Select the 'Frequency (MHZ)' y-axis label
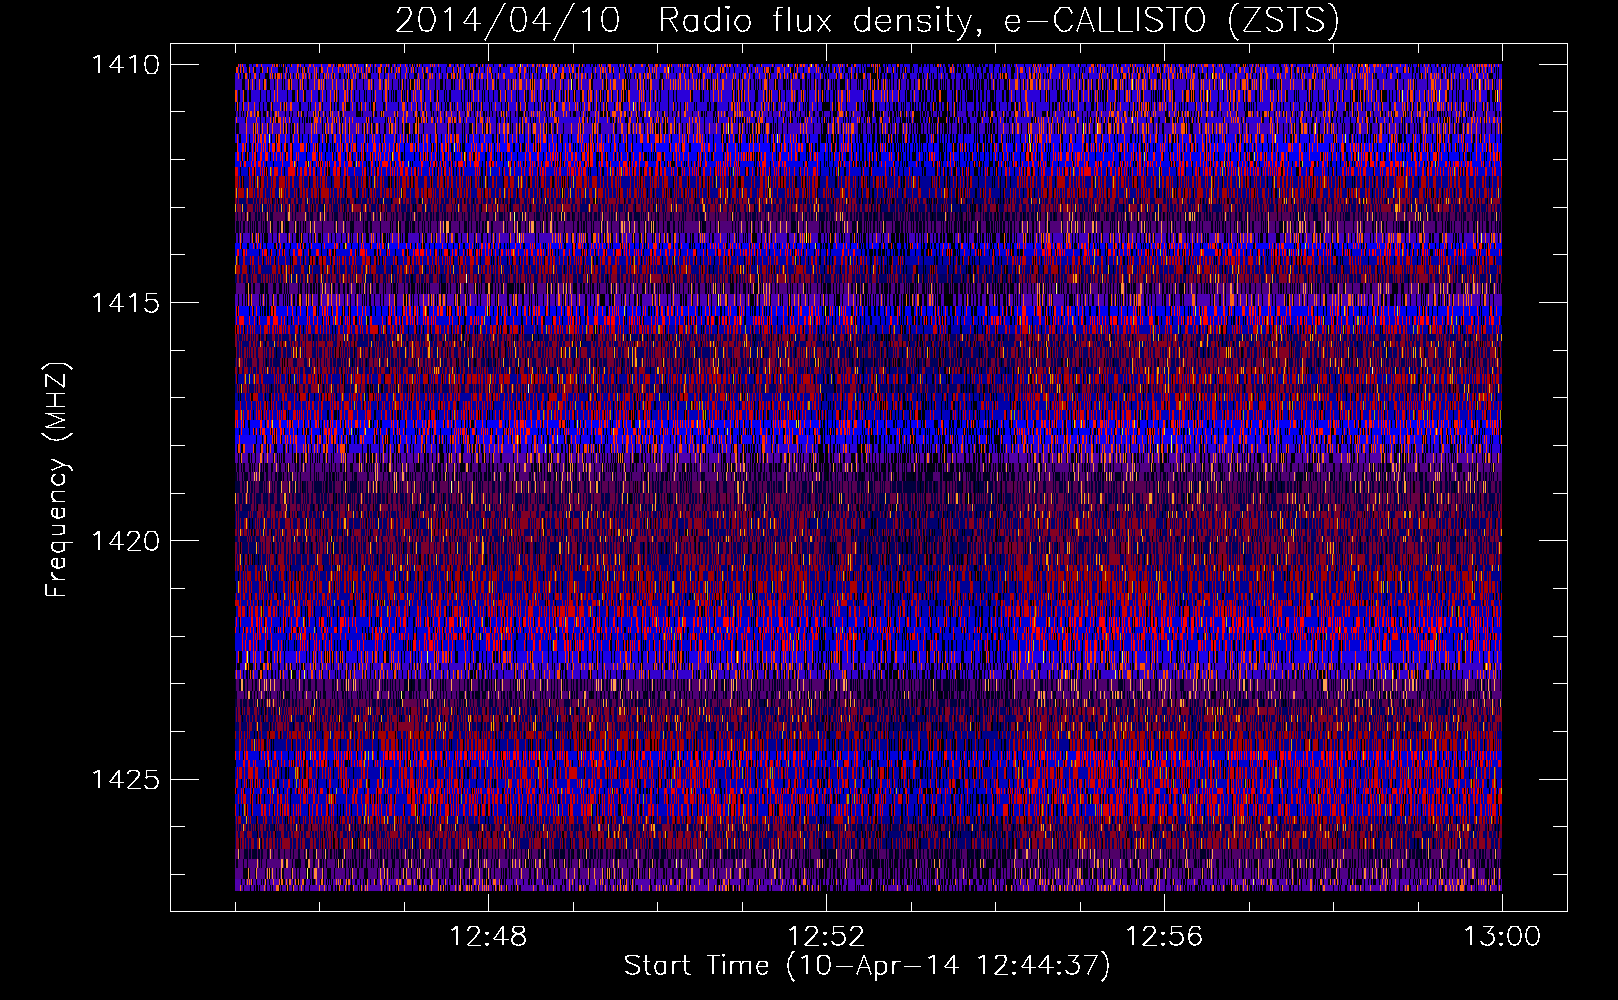Screen dimensions: 1618x1000 58,480
